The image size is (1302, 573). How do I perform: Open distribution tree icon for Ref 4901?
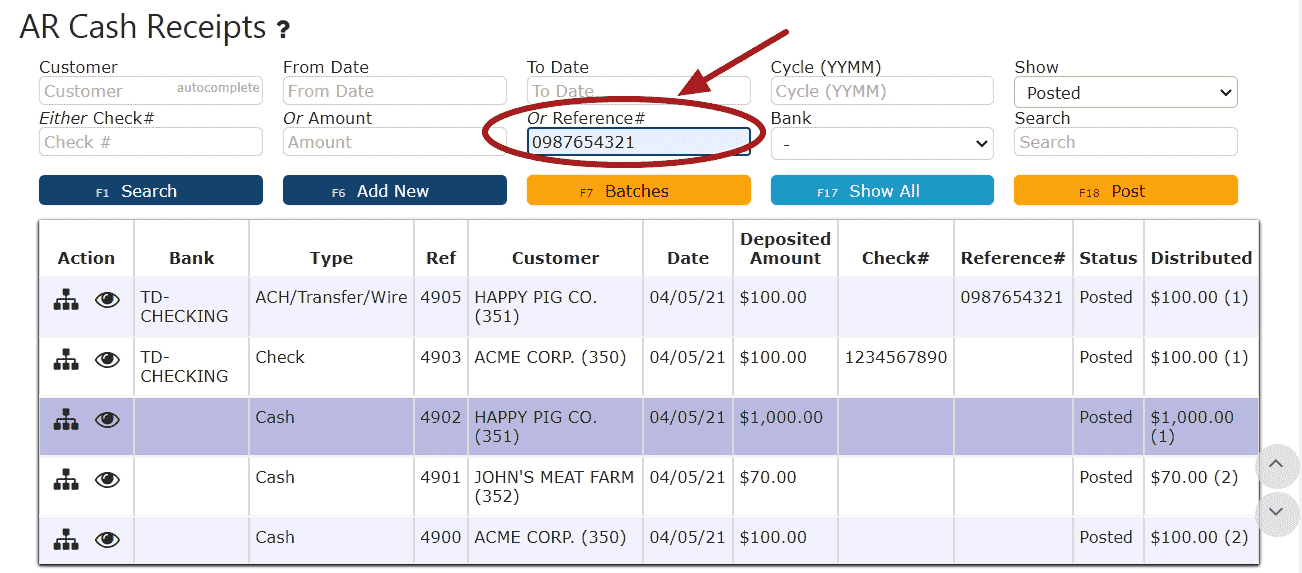66,480
